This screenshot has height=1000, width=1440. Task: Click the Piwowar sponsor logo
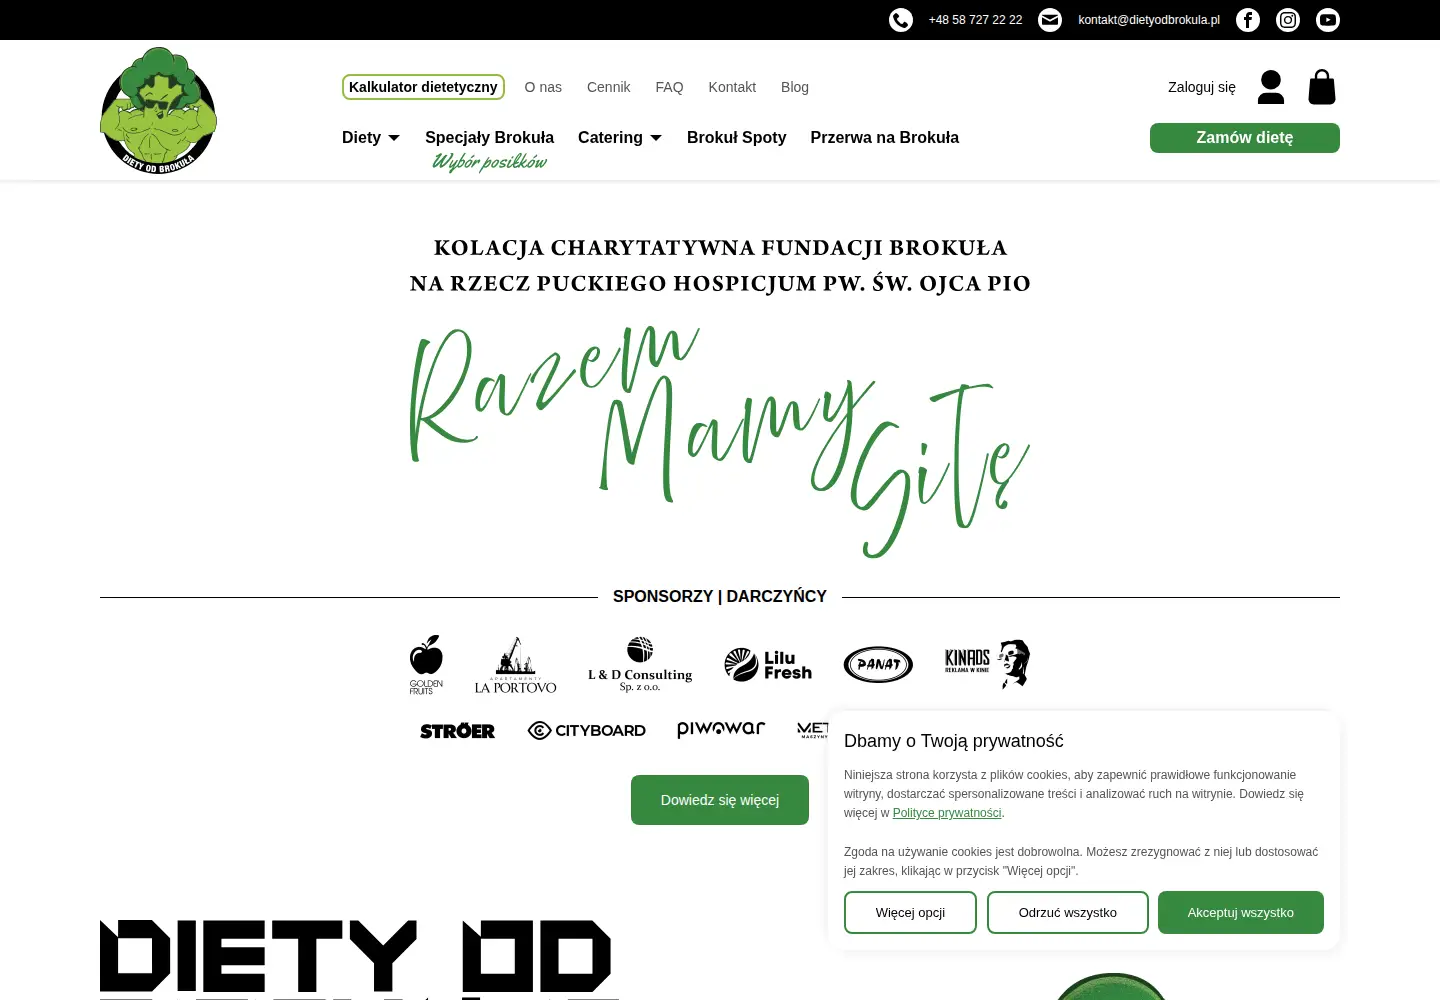click(x=721, y=729)
